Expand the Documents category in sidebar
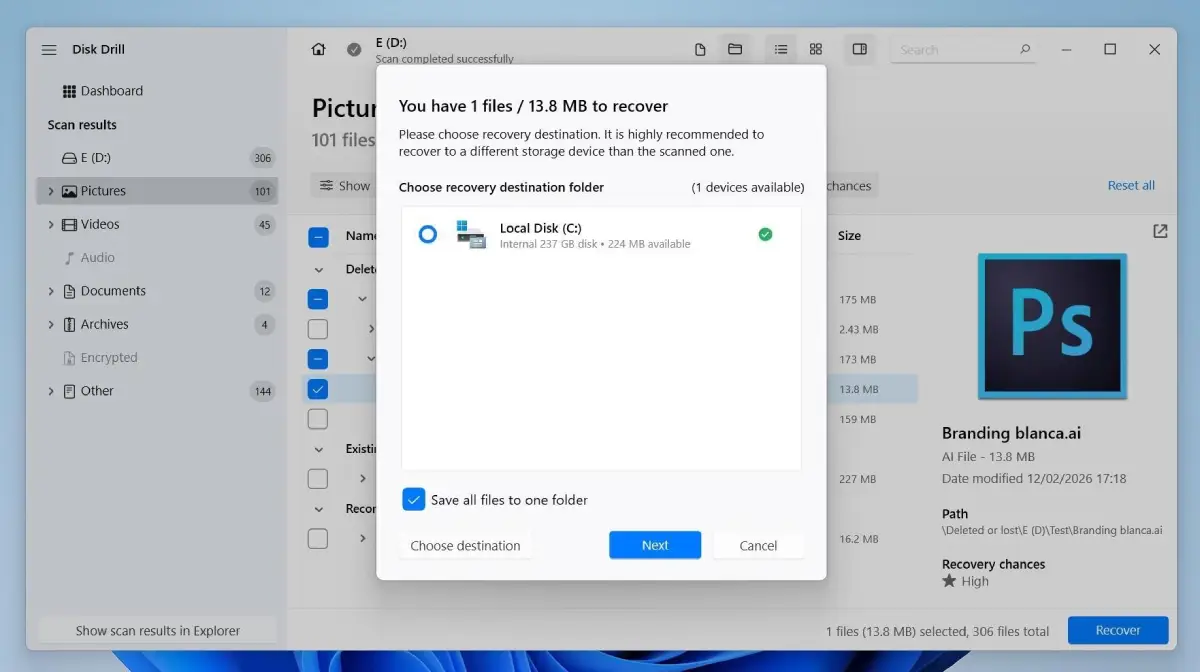The image size is (1200, 672). pyautogui.click(x=50, y=291)
